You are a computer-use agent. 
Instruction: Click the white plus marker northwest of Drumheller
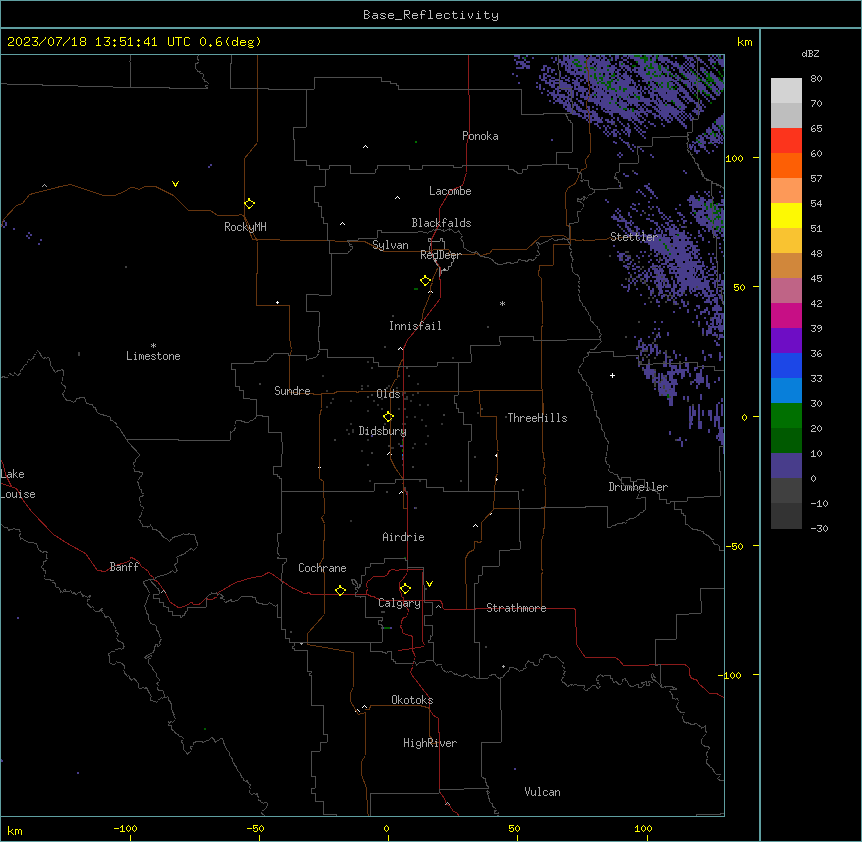click(612, 375)
